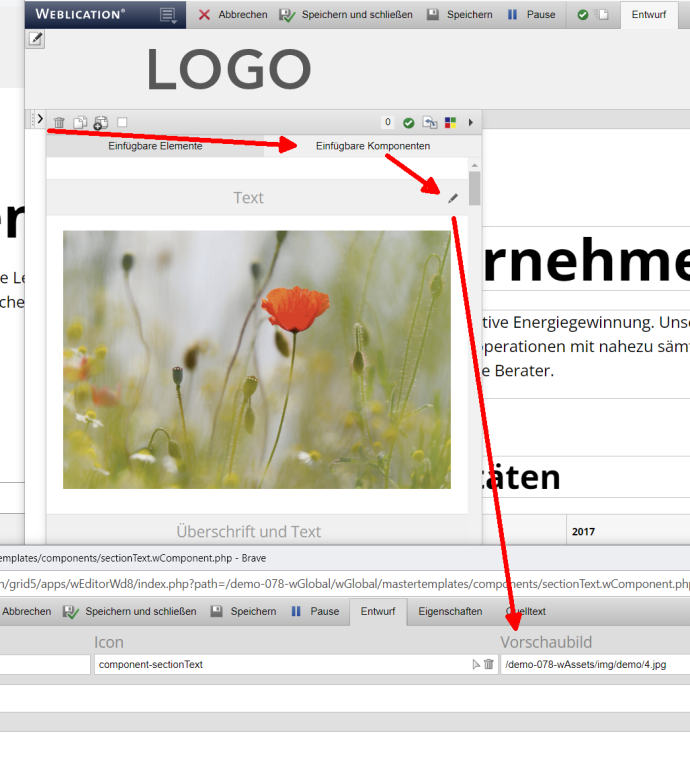Open the Quelltext tab
The image size is (690, 773).
coord(526,611)
